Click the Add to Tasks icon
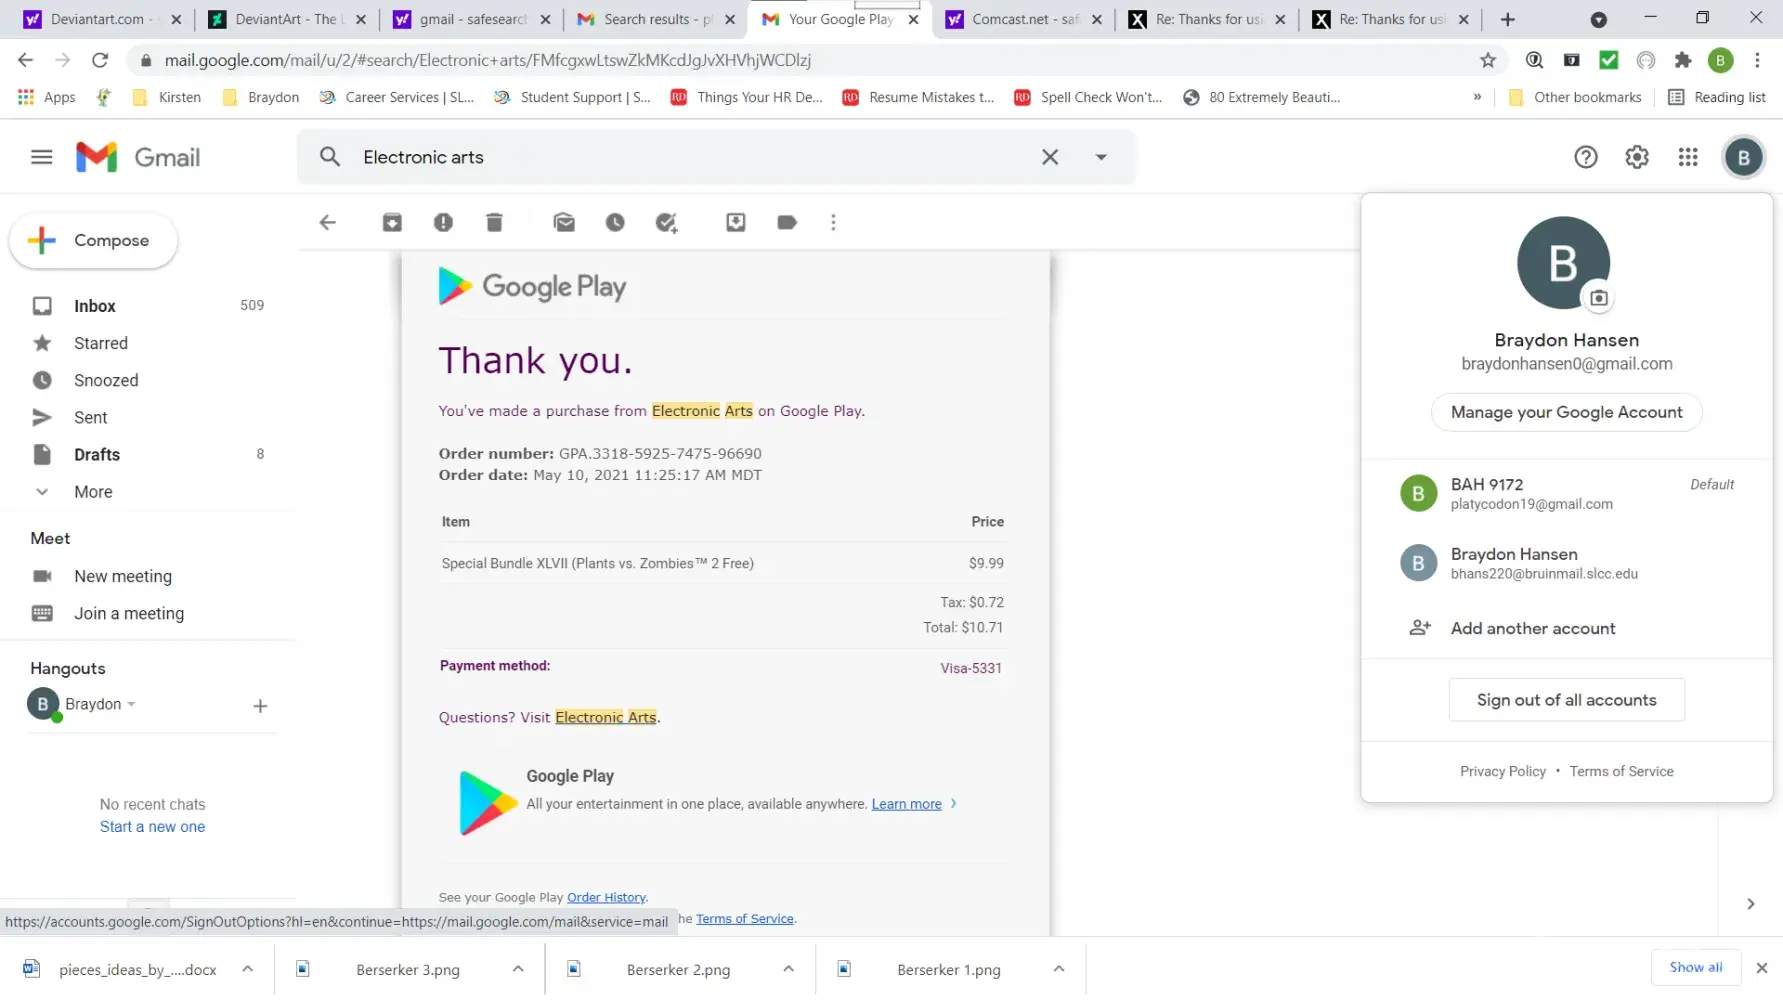 (666, 223)
